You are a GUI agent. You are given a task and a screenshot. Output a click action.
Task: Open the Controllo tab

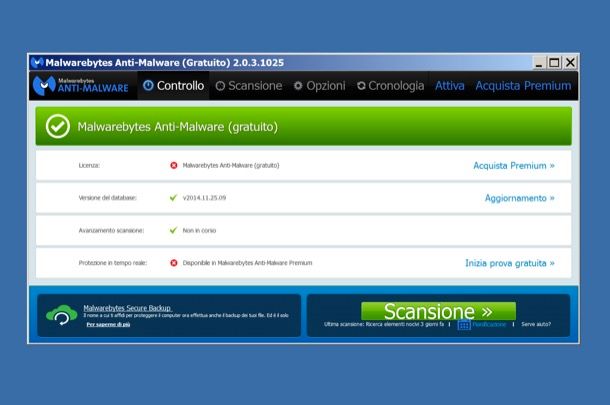point(174,86)
